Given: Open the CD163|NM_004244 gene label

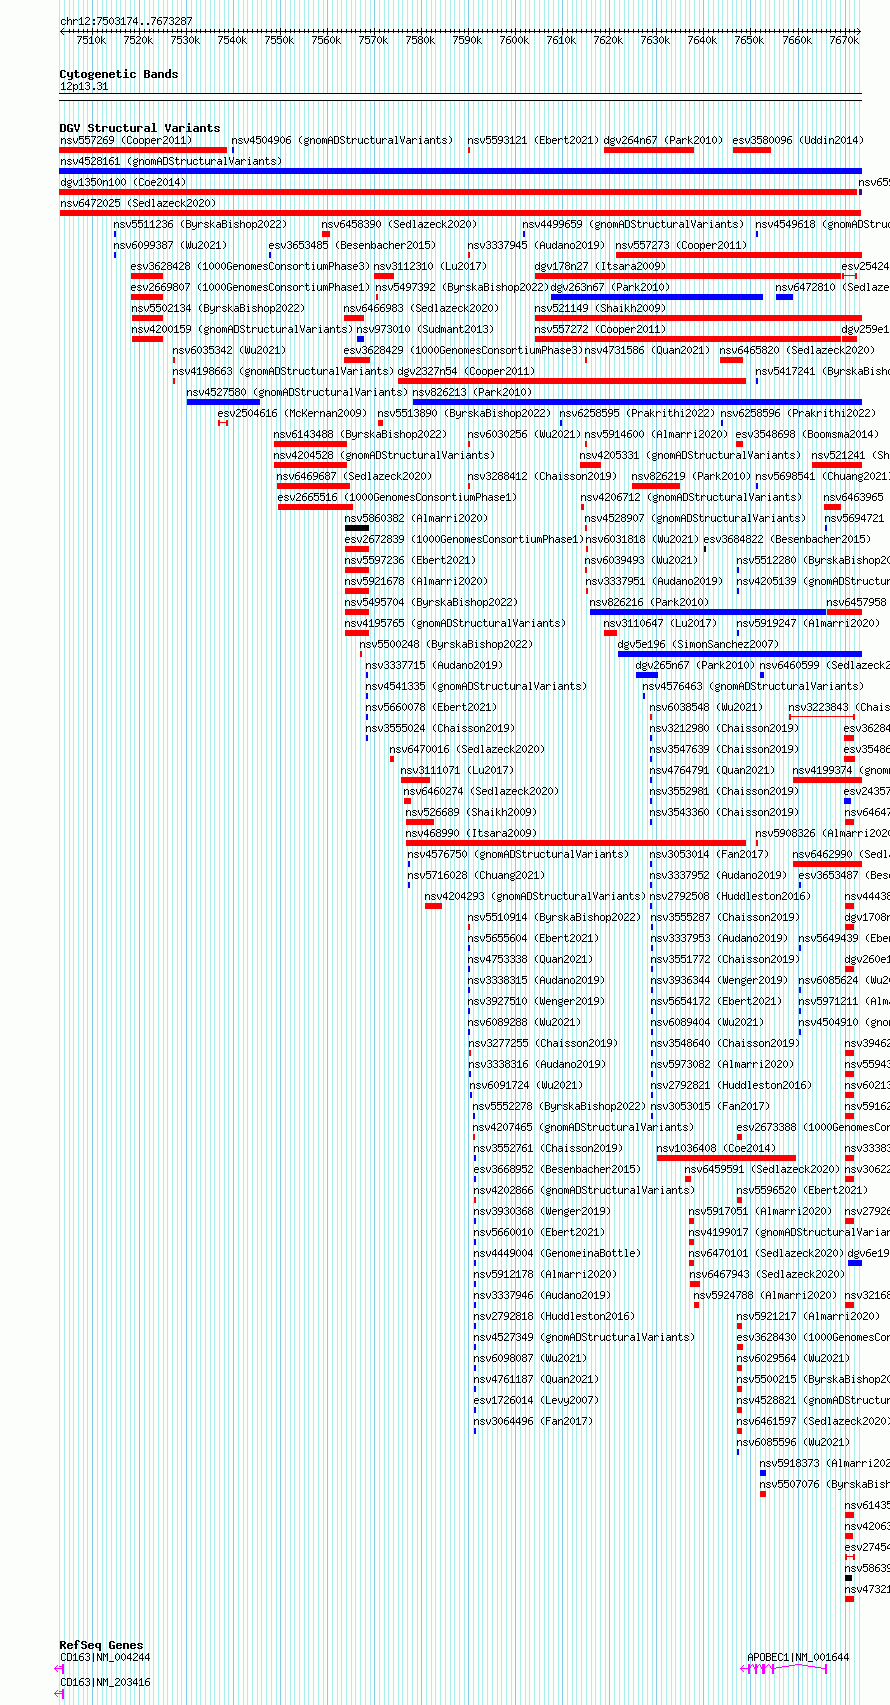Looking at the screenshot, I should 105,1657.
